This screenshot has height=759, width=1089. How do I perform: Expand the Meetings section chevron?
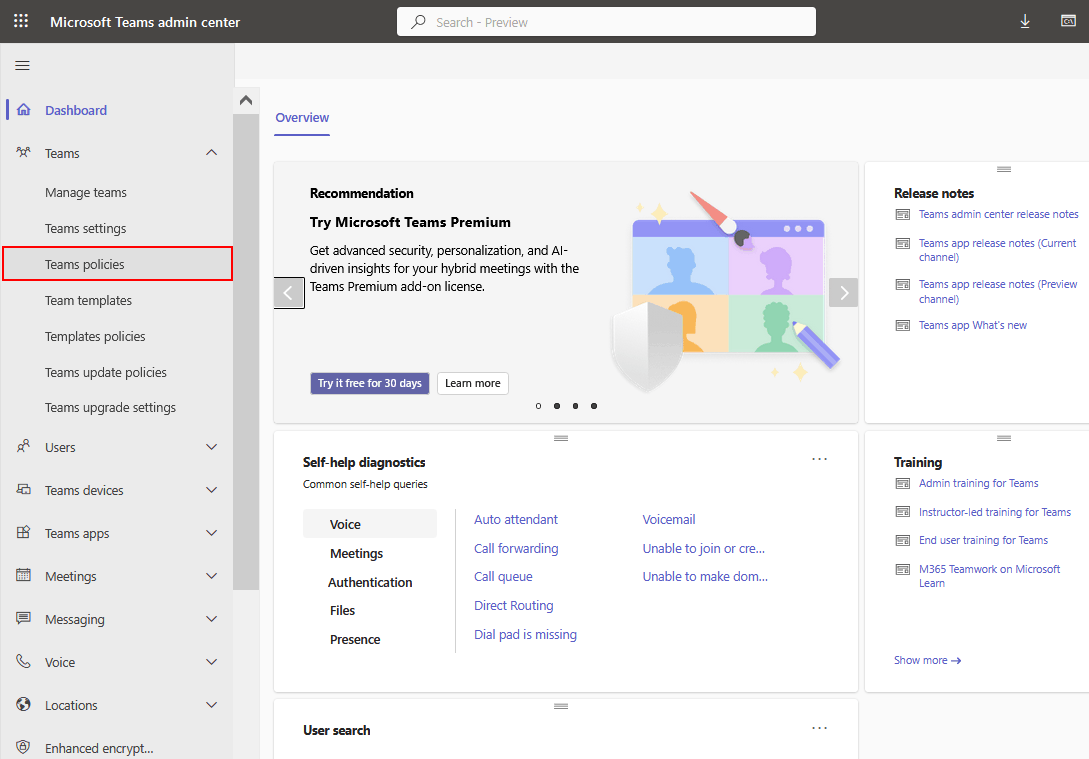coord(212,576)
